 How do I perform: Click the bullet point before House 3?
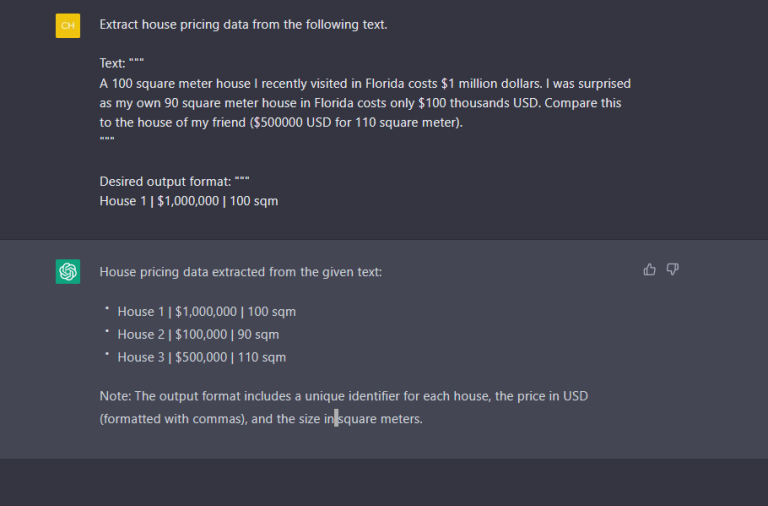click(x=107, y=355)
